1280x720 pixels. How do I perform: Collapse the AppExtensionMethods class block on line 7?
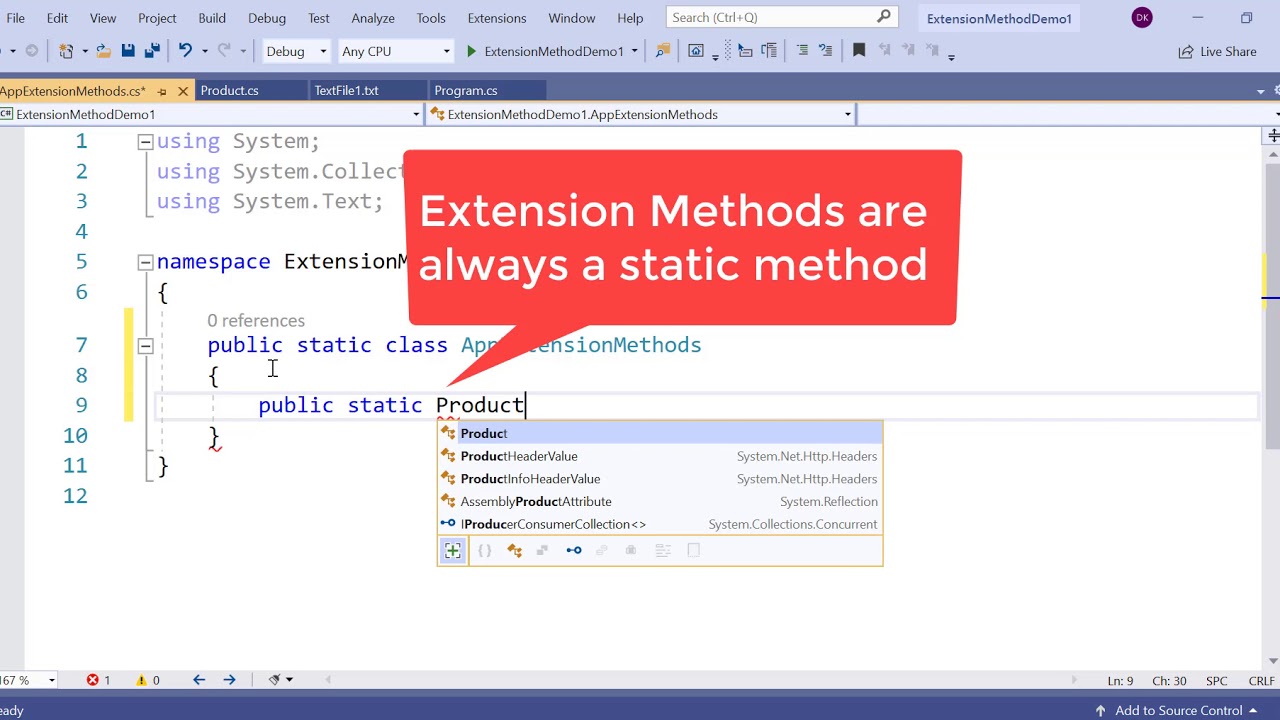(x=145, y=346)
